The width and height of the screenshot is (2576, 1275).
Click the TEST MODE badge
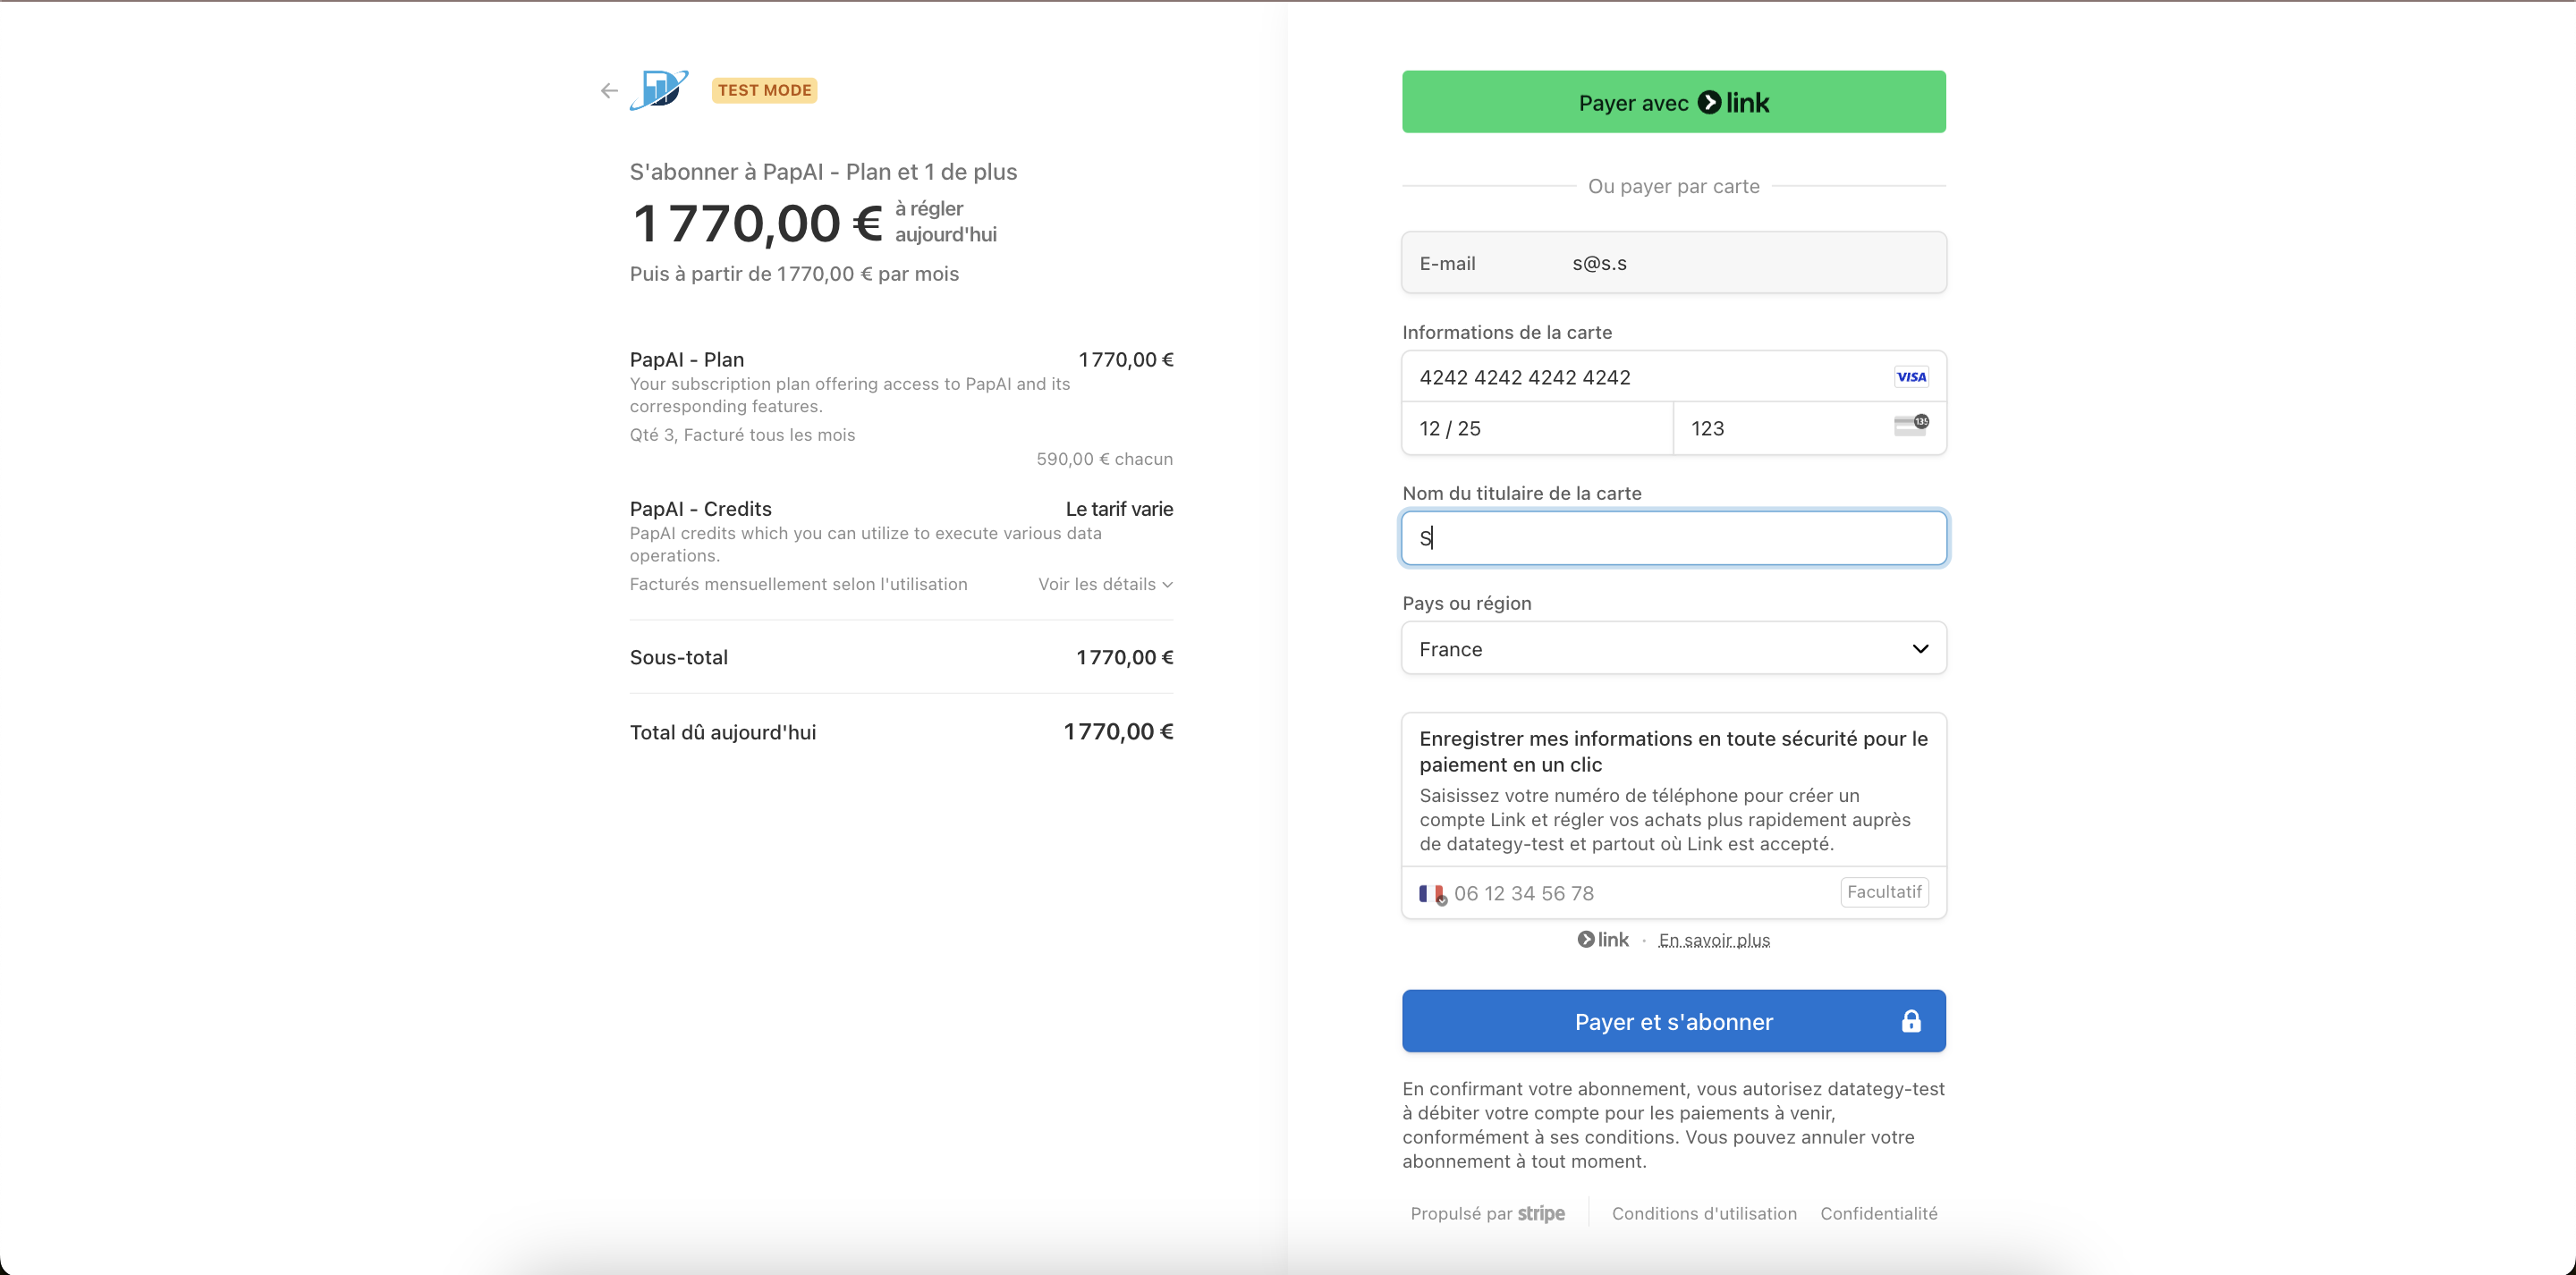[764, 90]
